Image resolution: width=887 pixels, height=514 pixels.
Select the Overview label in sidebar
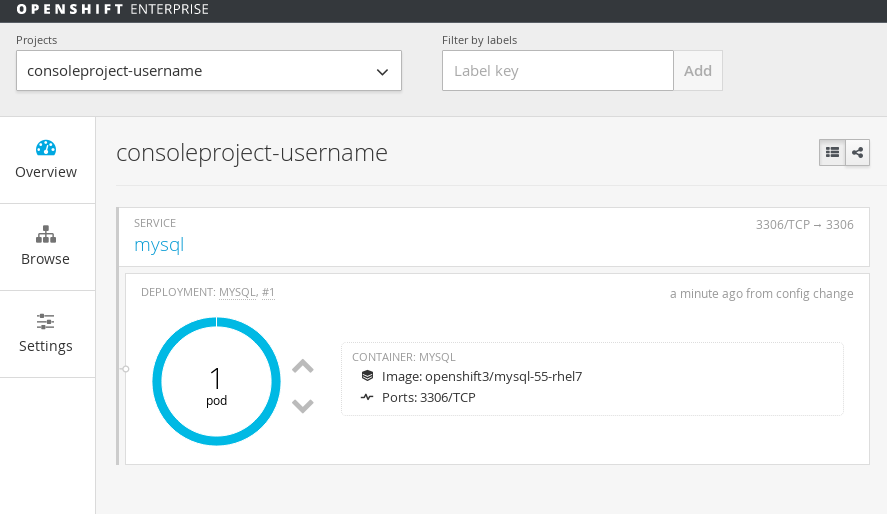click(46, 172)
